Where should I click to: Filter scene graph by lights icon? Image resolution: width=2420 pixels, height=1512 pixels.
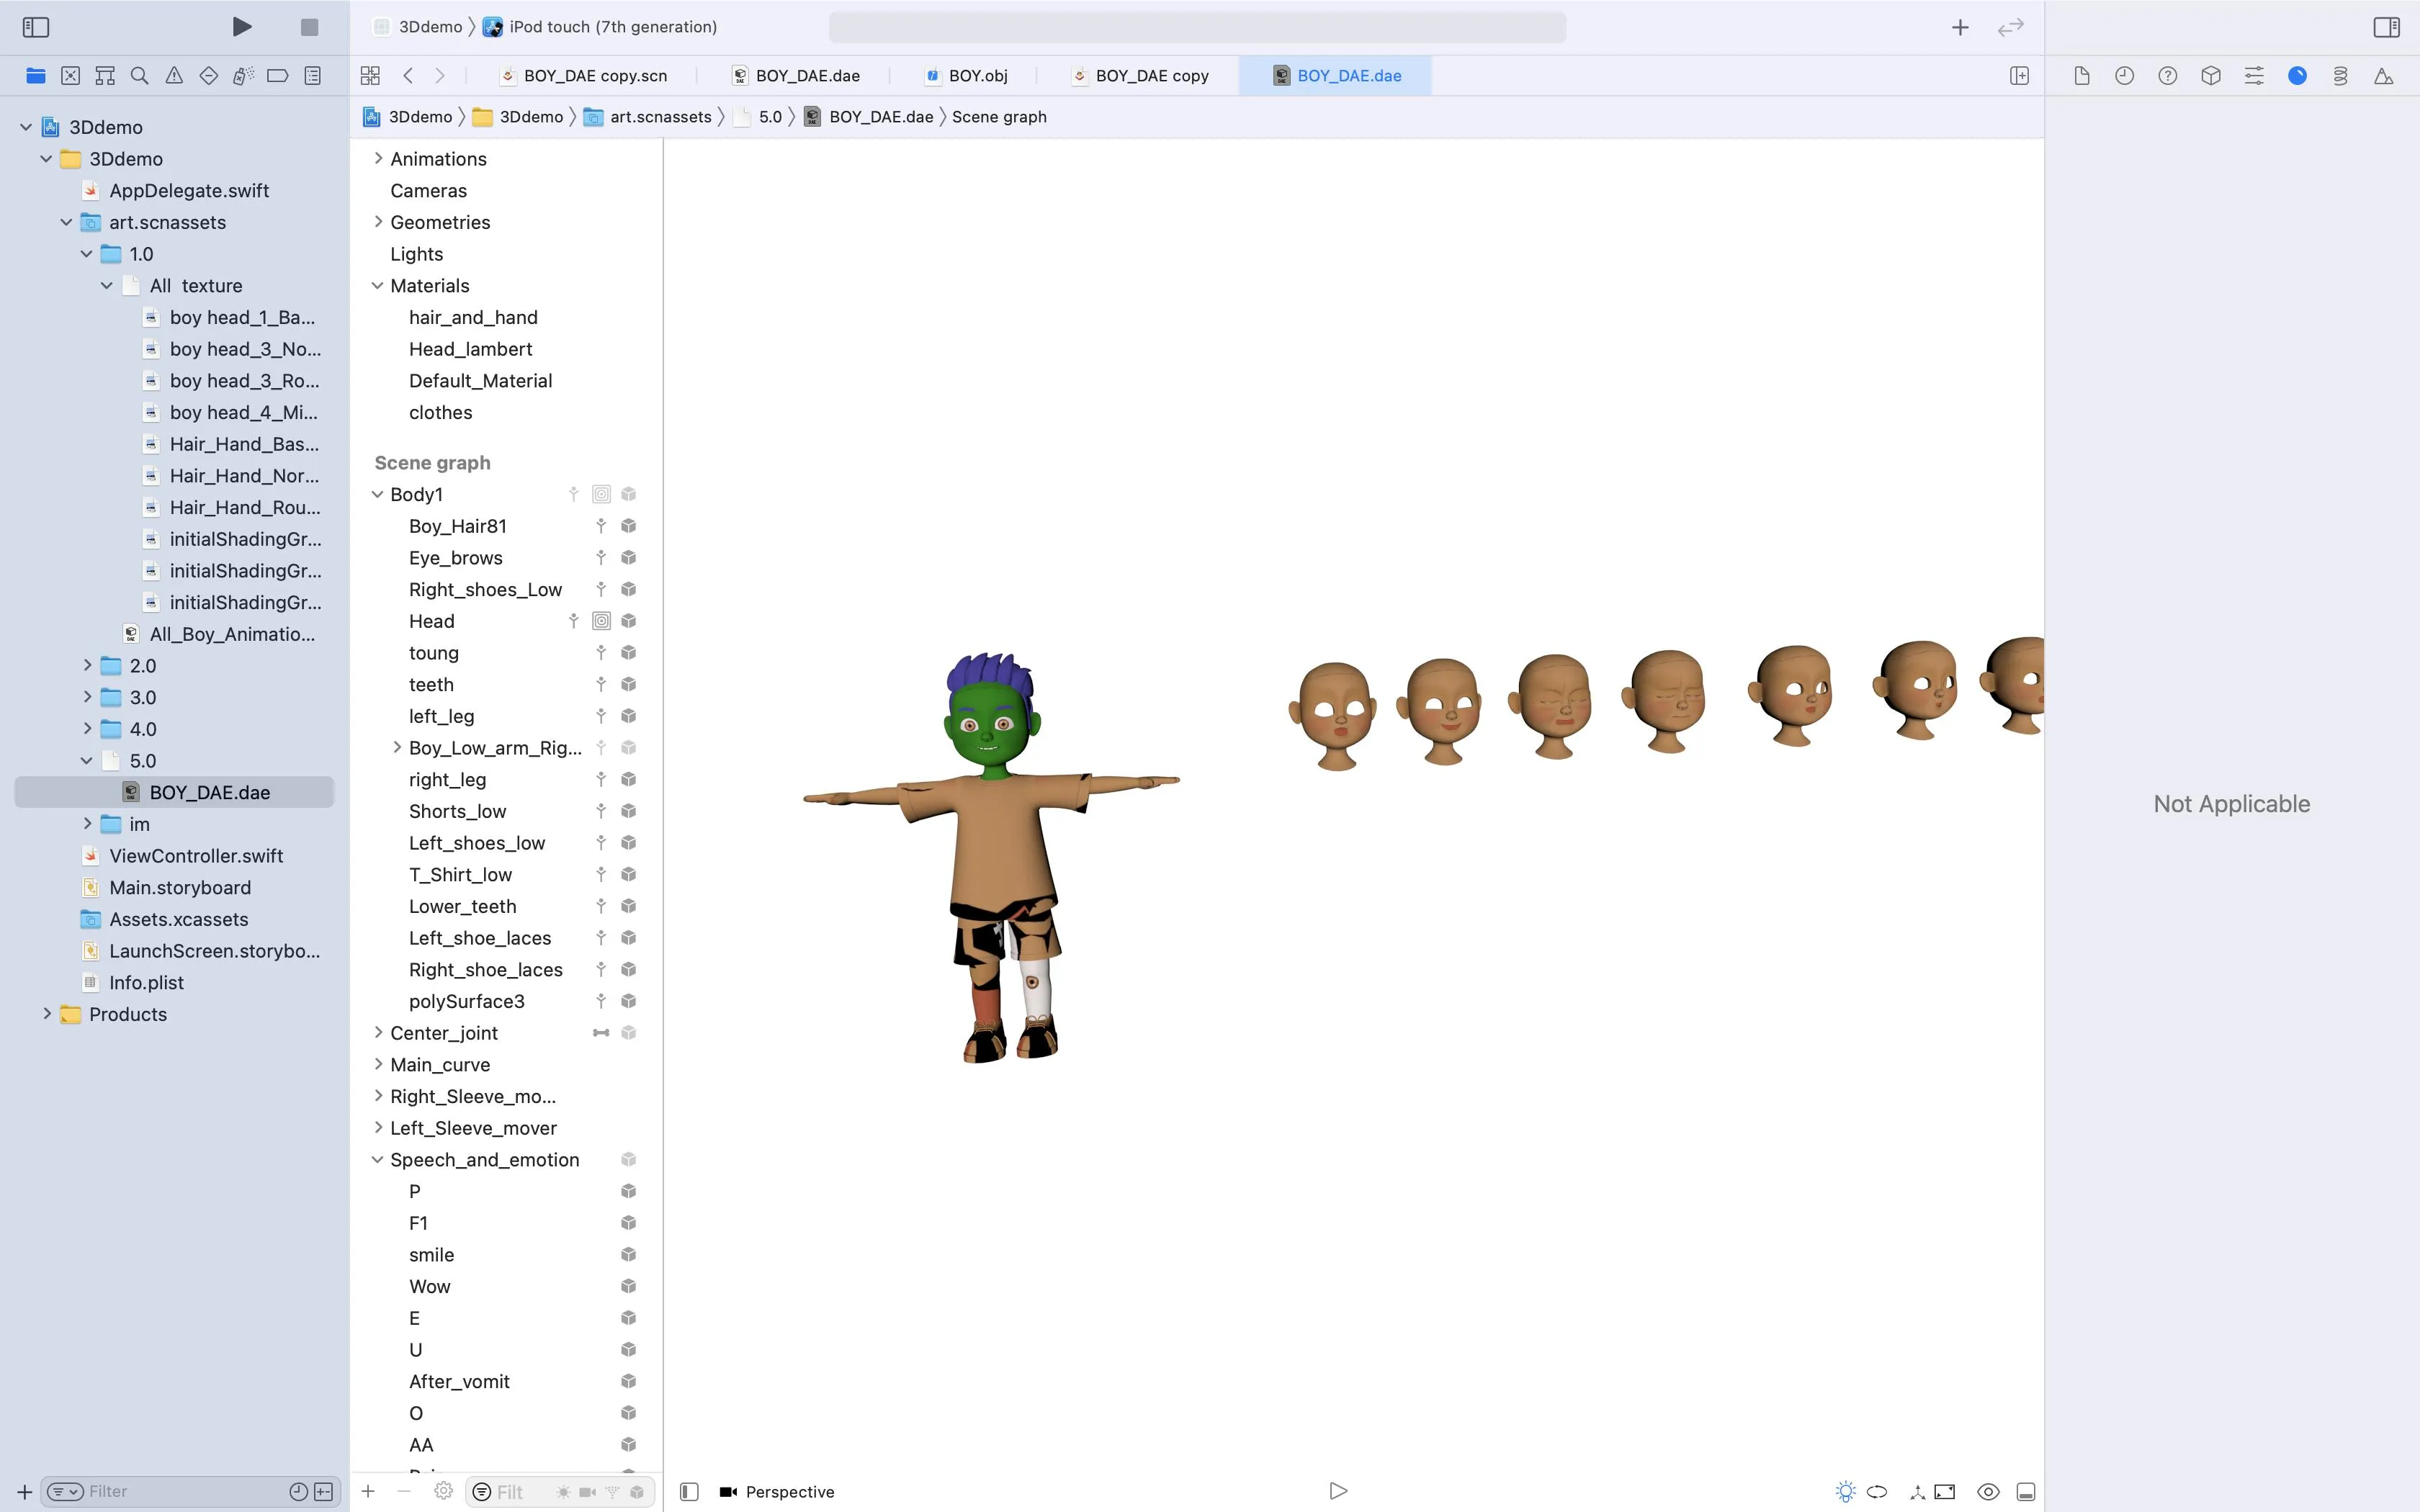[564, 1491]
